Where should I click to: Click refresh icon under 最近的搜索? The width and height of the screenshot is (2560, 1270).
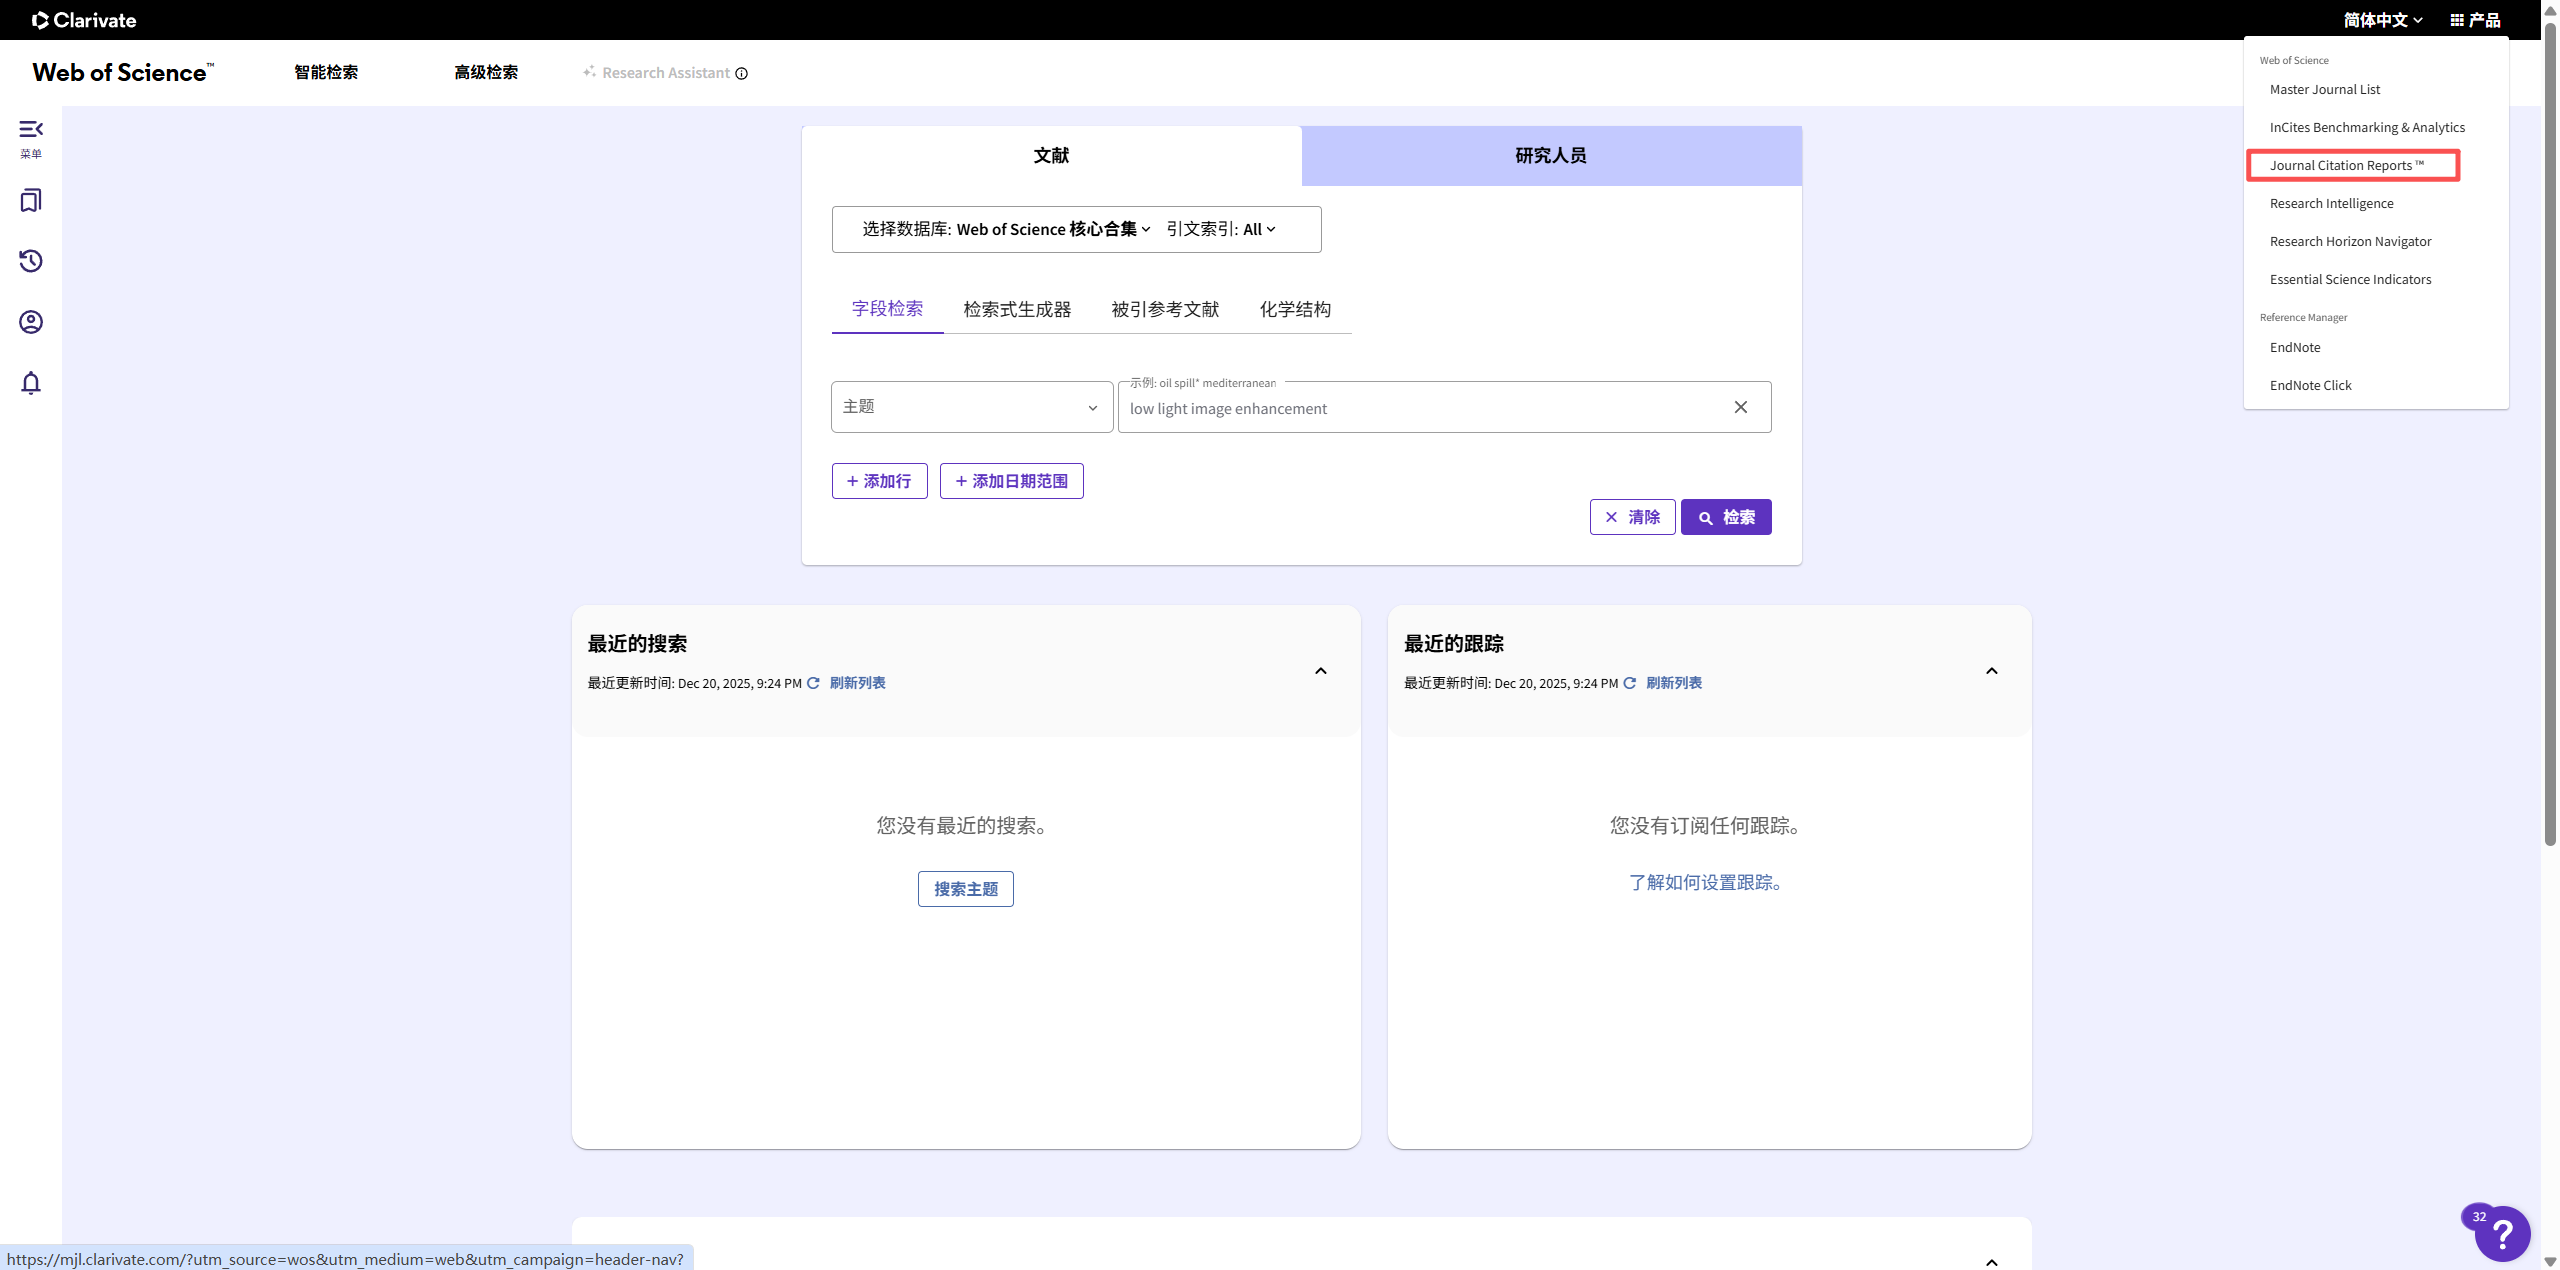click(813, 683)
